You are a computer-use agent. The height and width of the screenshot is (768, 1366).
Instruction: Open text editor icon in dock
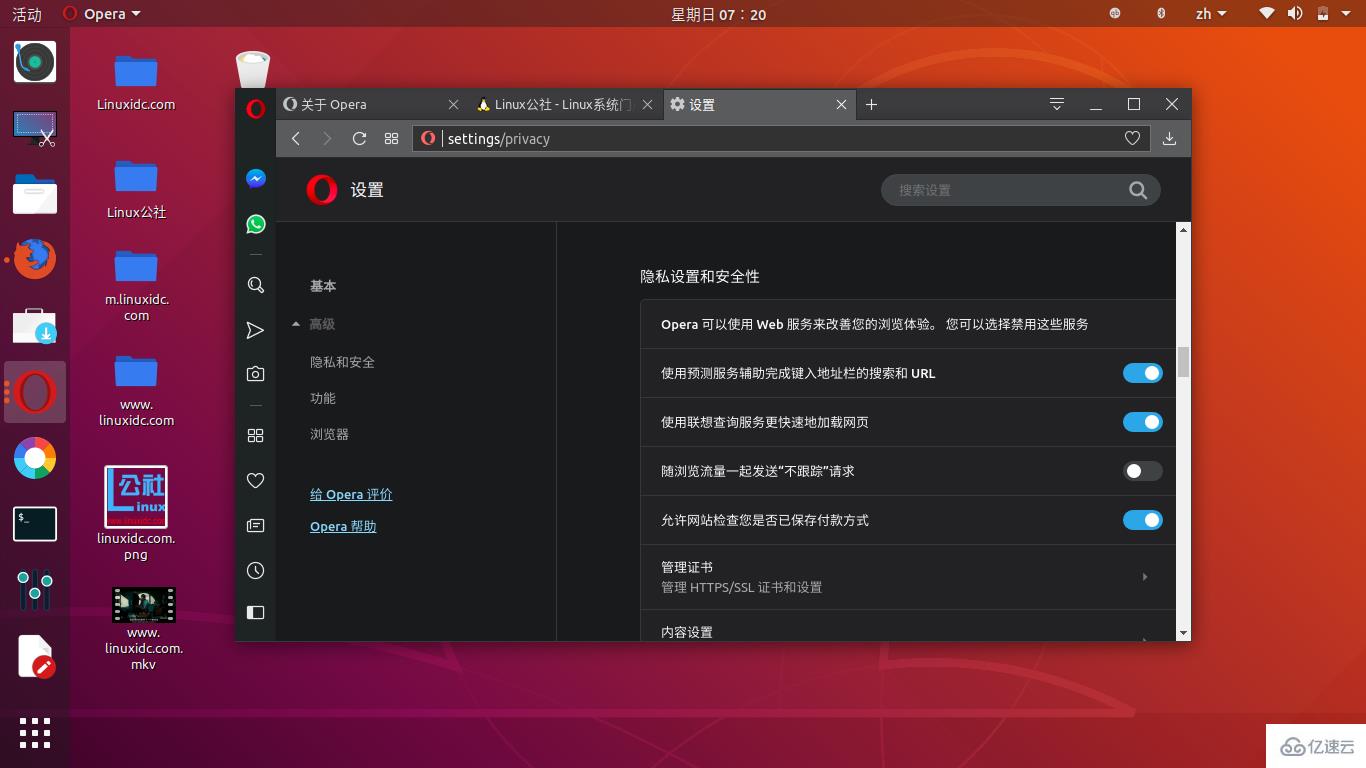[35, 657]
